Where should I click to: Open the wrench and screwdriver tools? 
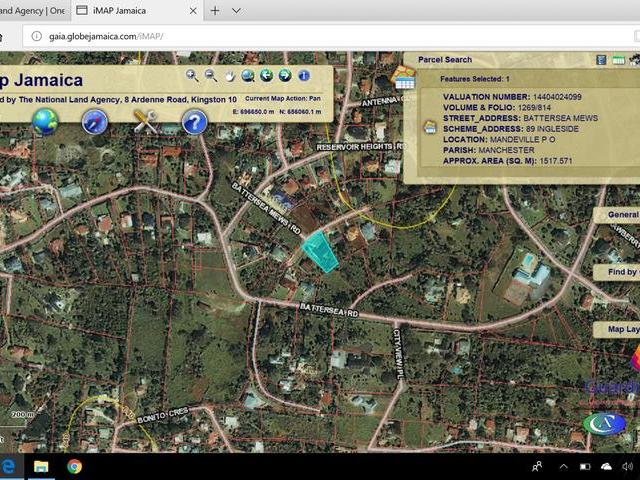click(146, 121)
